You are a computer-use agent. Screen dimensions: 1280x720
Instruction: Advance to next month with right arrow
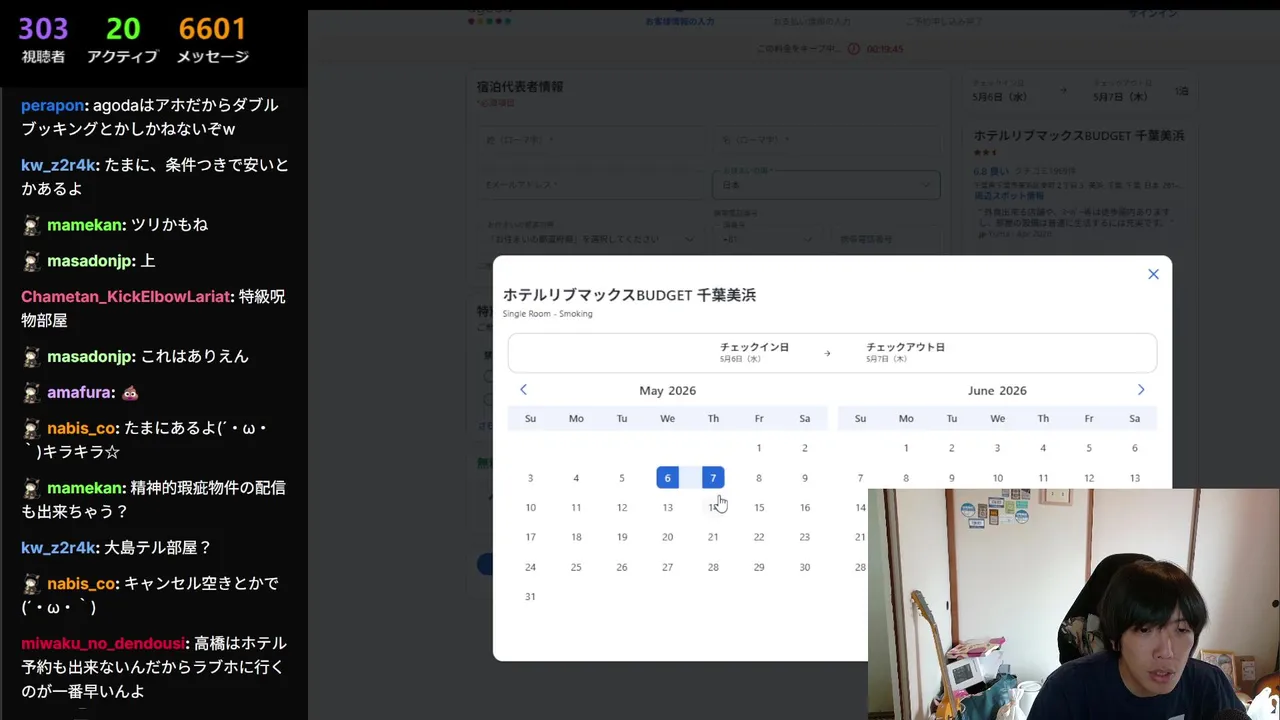1141,390
